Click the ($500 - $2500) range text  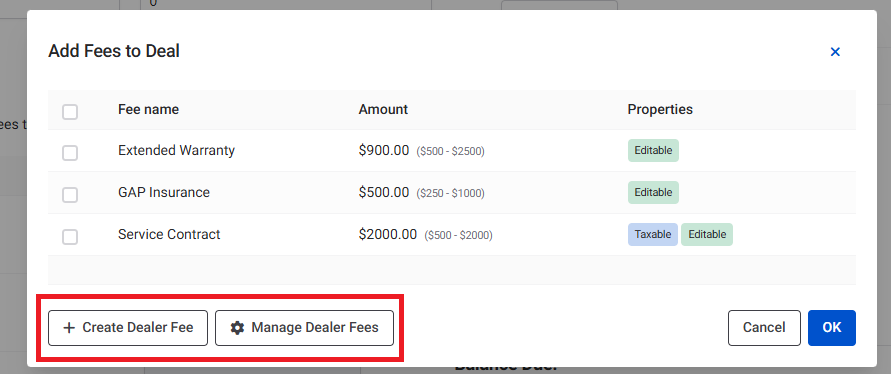451,152
